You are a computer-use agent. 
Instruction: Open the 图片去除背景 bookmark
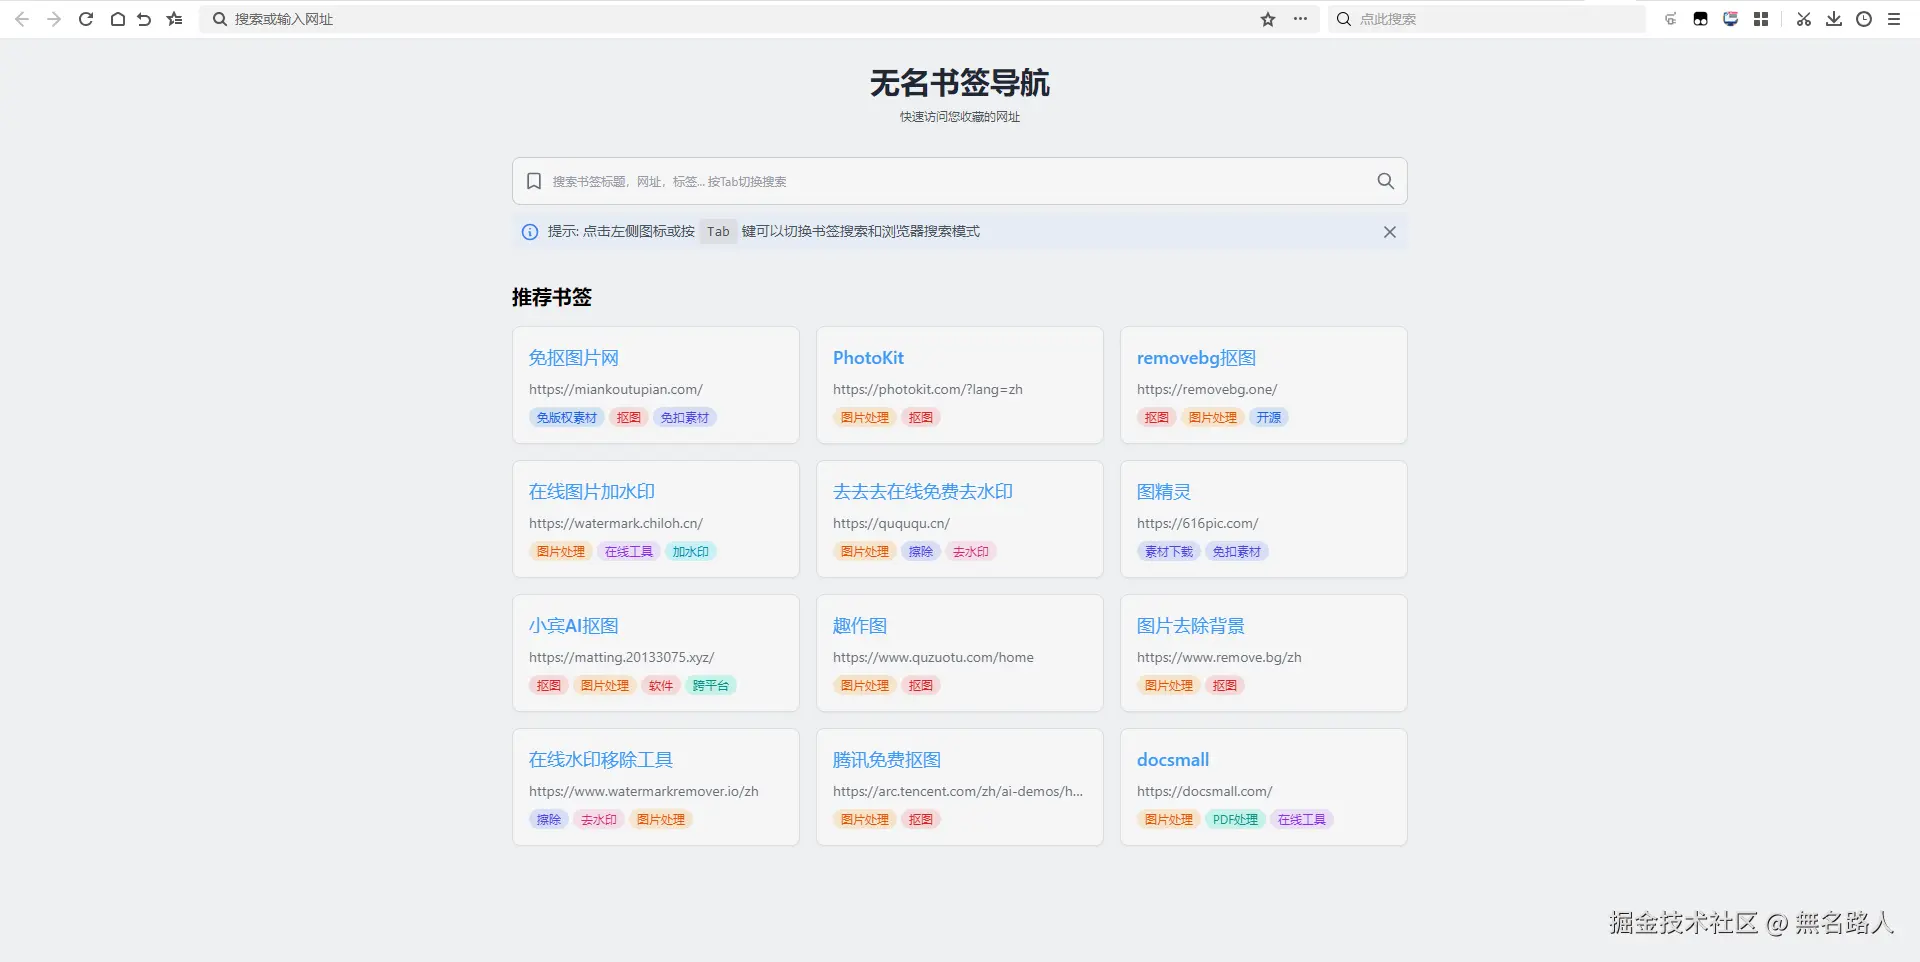(x=1191, y=626)
